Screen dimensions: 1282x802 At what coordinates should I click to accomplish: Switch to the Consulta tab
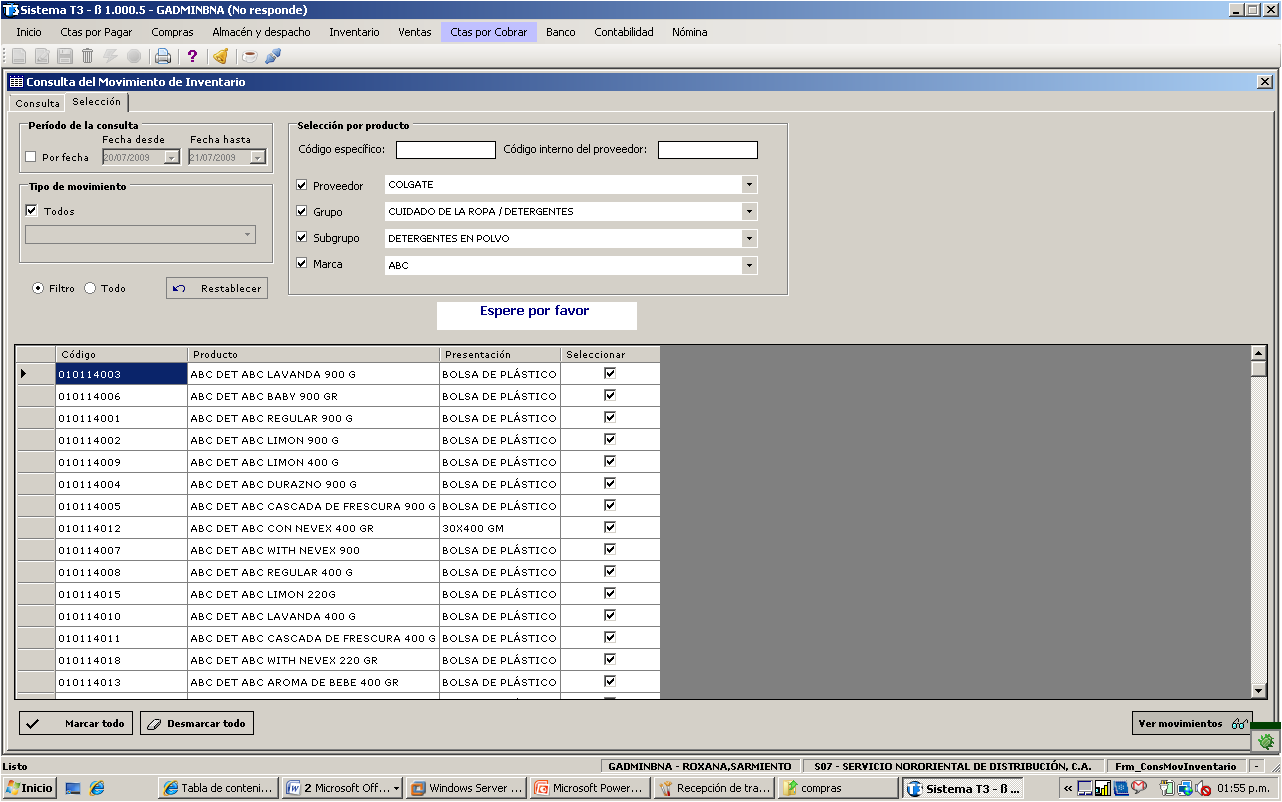[x=37, y=103]
